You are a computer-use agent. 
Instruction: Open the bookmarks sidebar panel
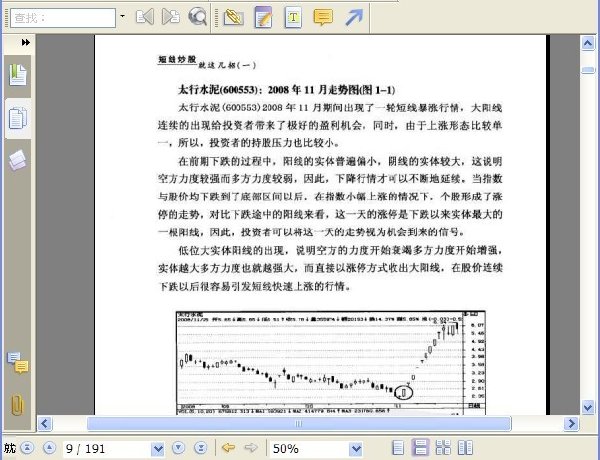pyautogui.click(x=18, y=75)
